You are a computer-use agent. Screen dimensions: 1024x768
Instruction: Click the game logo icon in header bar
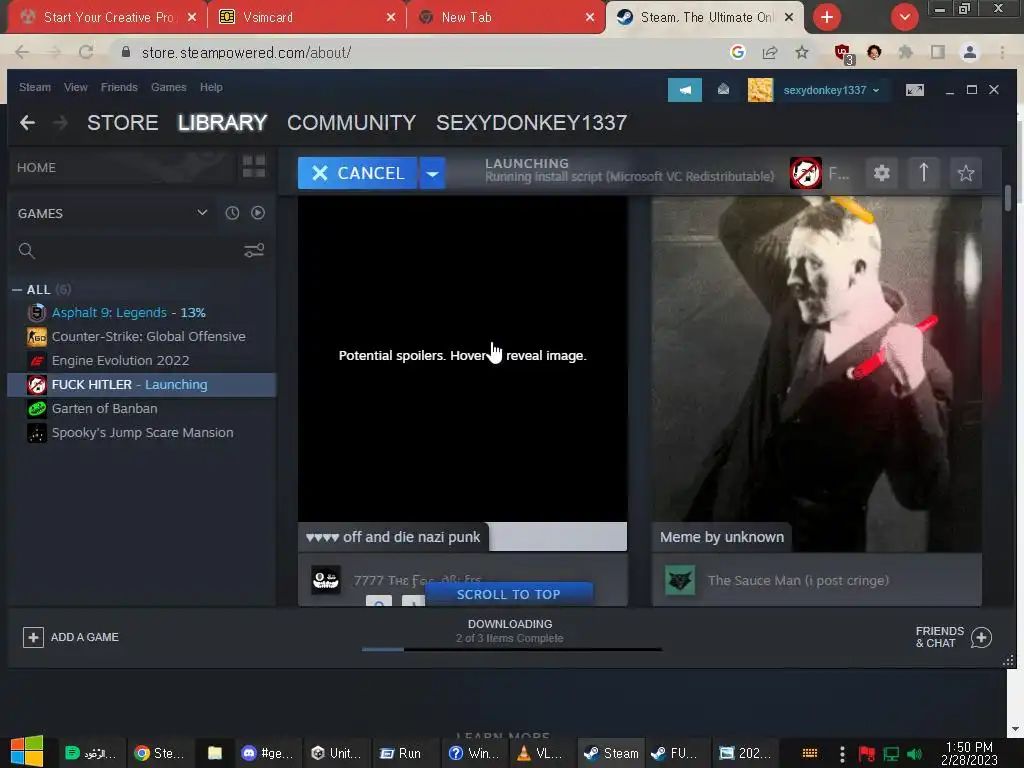point(806,173)
